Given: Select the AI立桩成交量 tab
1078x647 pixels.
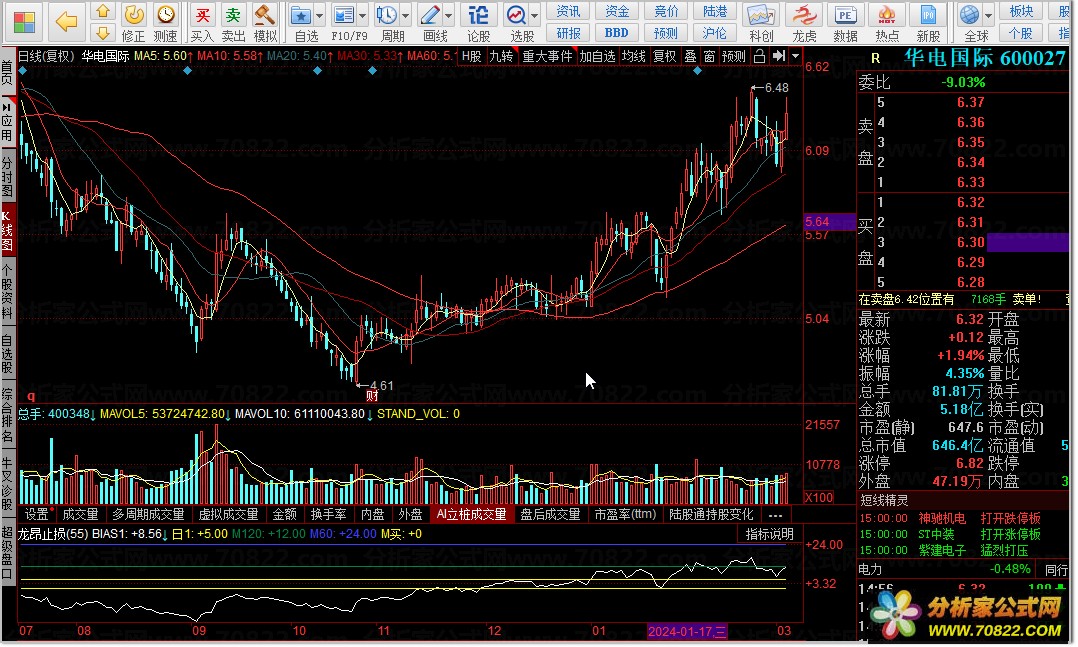Looking at the screenshot, I should tap(472, 514).
